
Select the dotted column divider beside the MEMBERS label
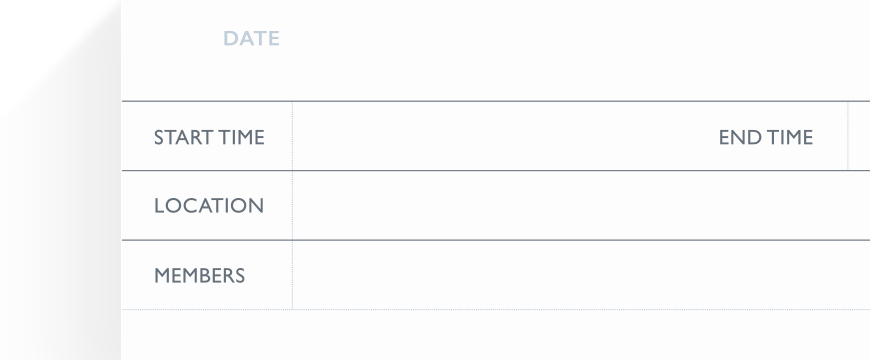292,275
